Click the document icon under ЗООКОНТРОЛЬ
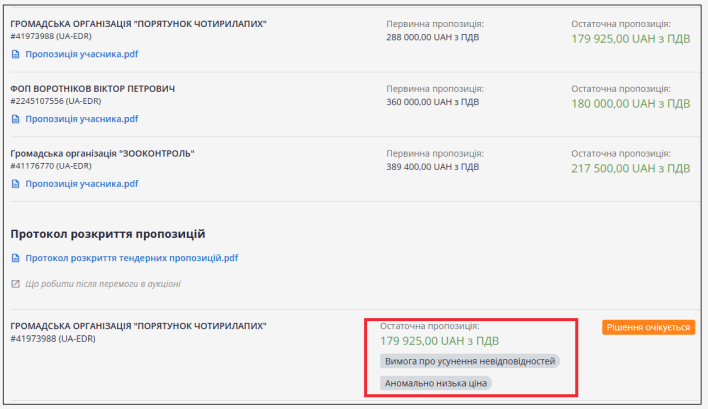The width and height of the screenshot is (708, 409). coord(16,184)
